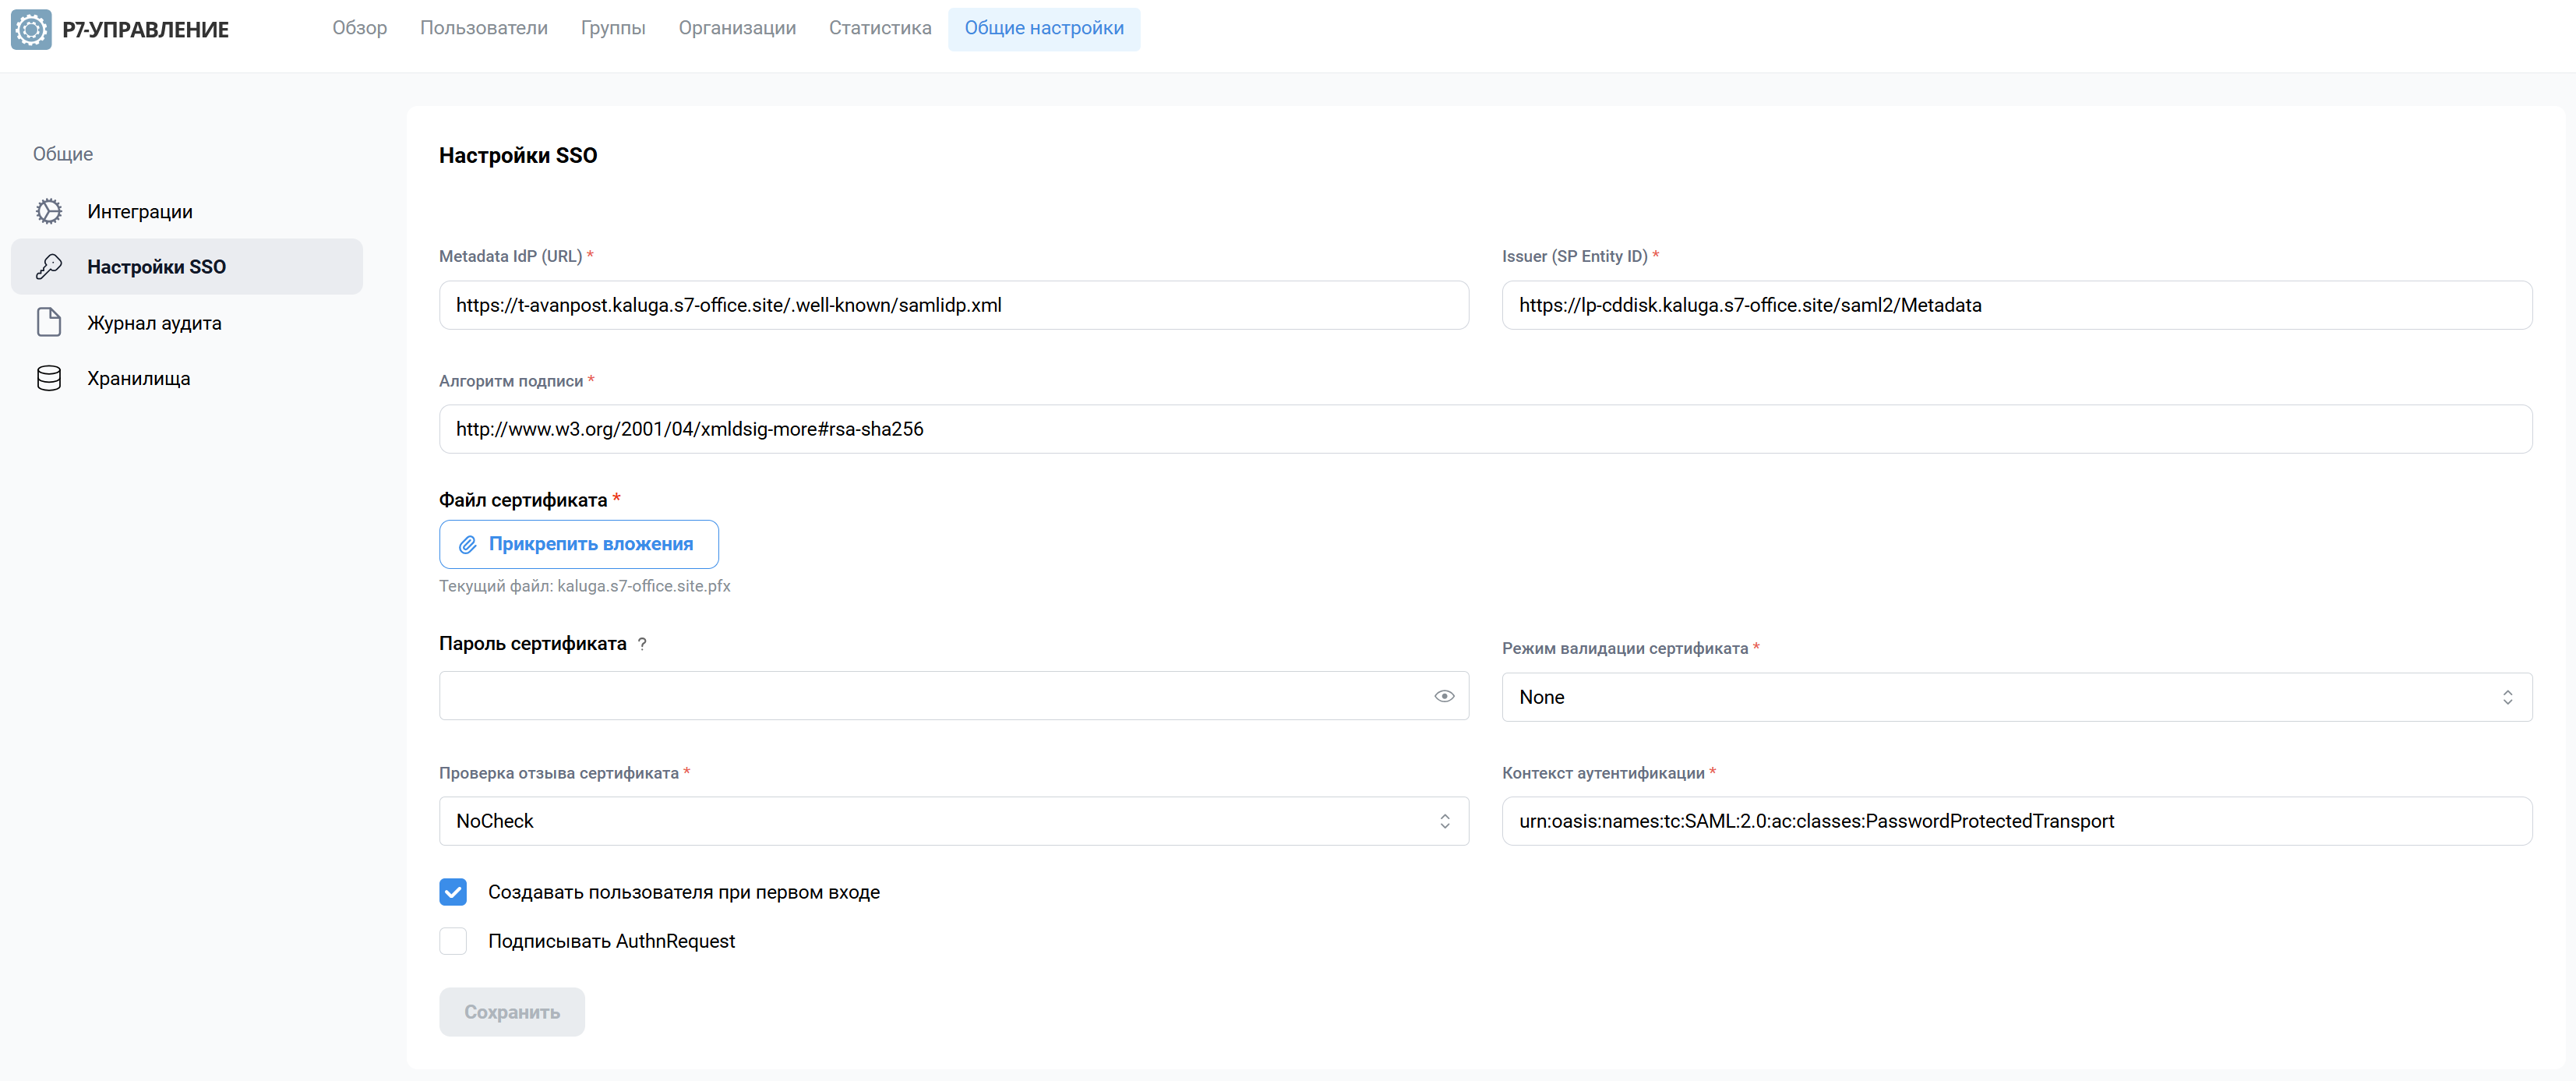
Task: Click the key icon beside Настройки SSO
Action: click(49, 266)
